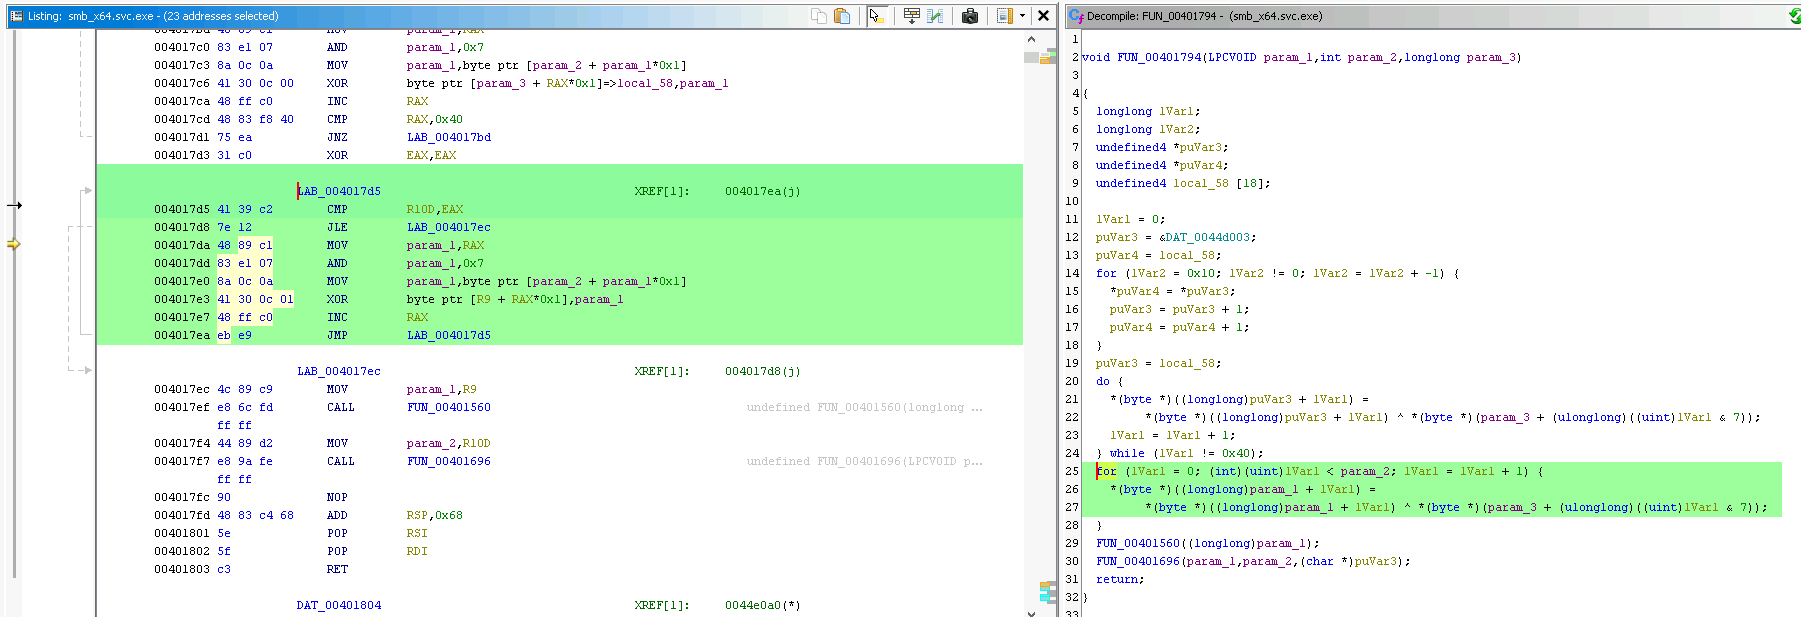Click the Copy icon in Listing toolbar
1801x617 pixels.
(x=818, y=16)
